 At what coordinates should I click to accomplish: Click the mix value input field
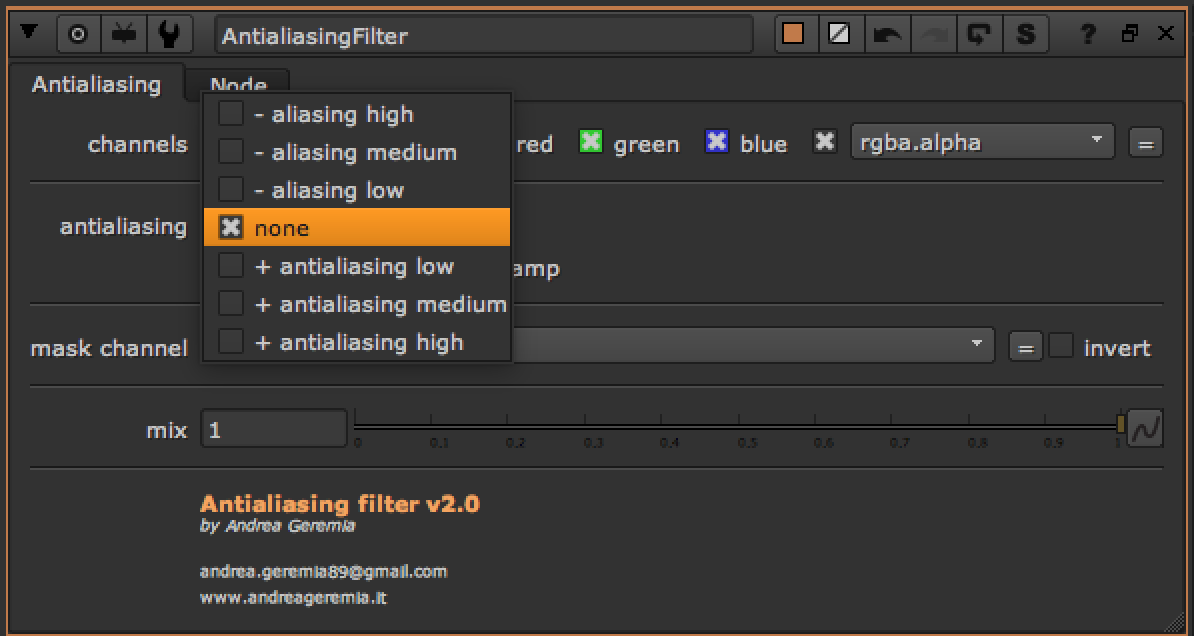tap(274, 430)
